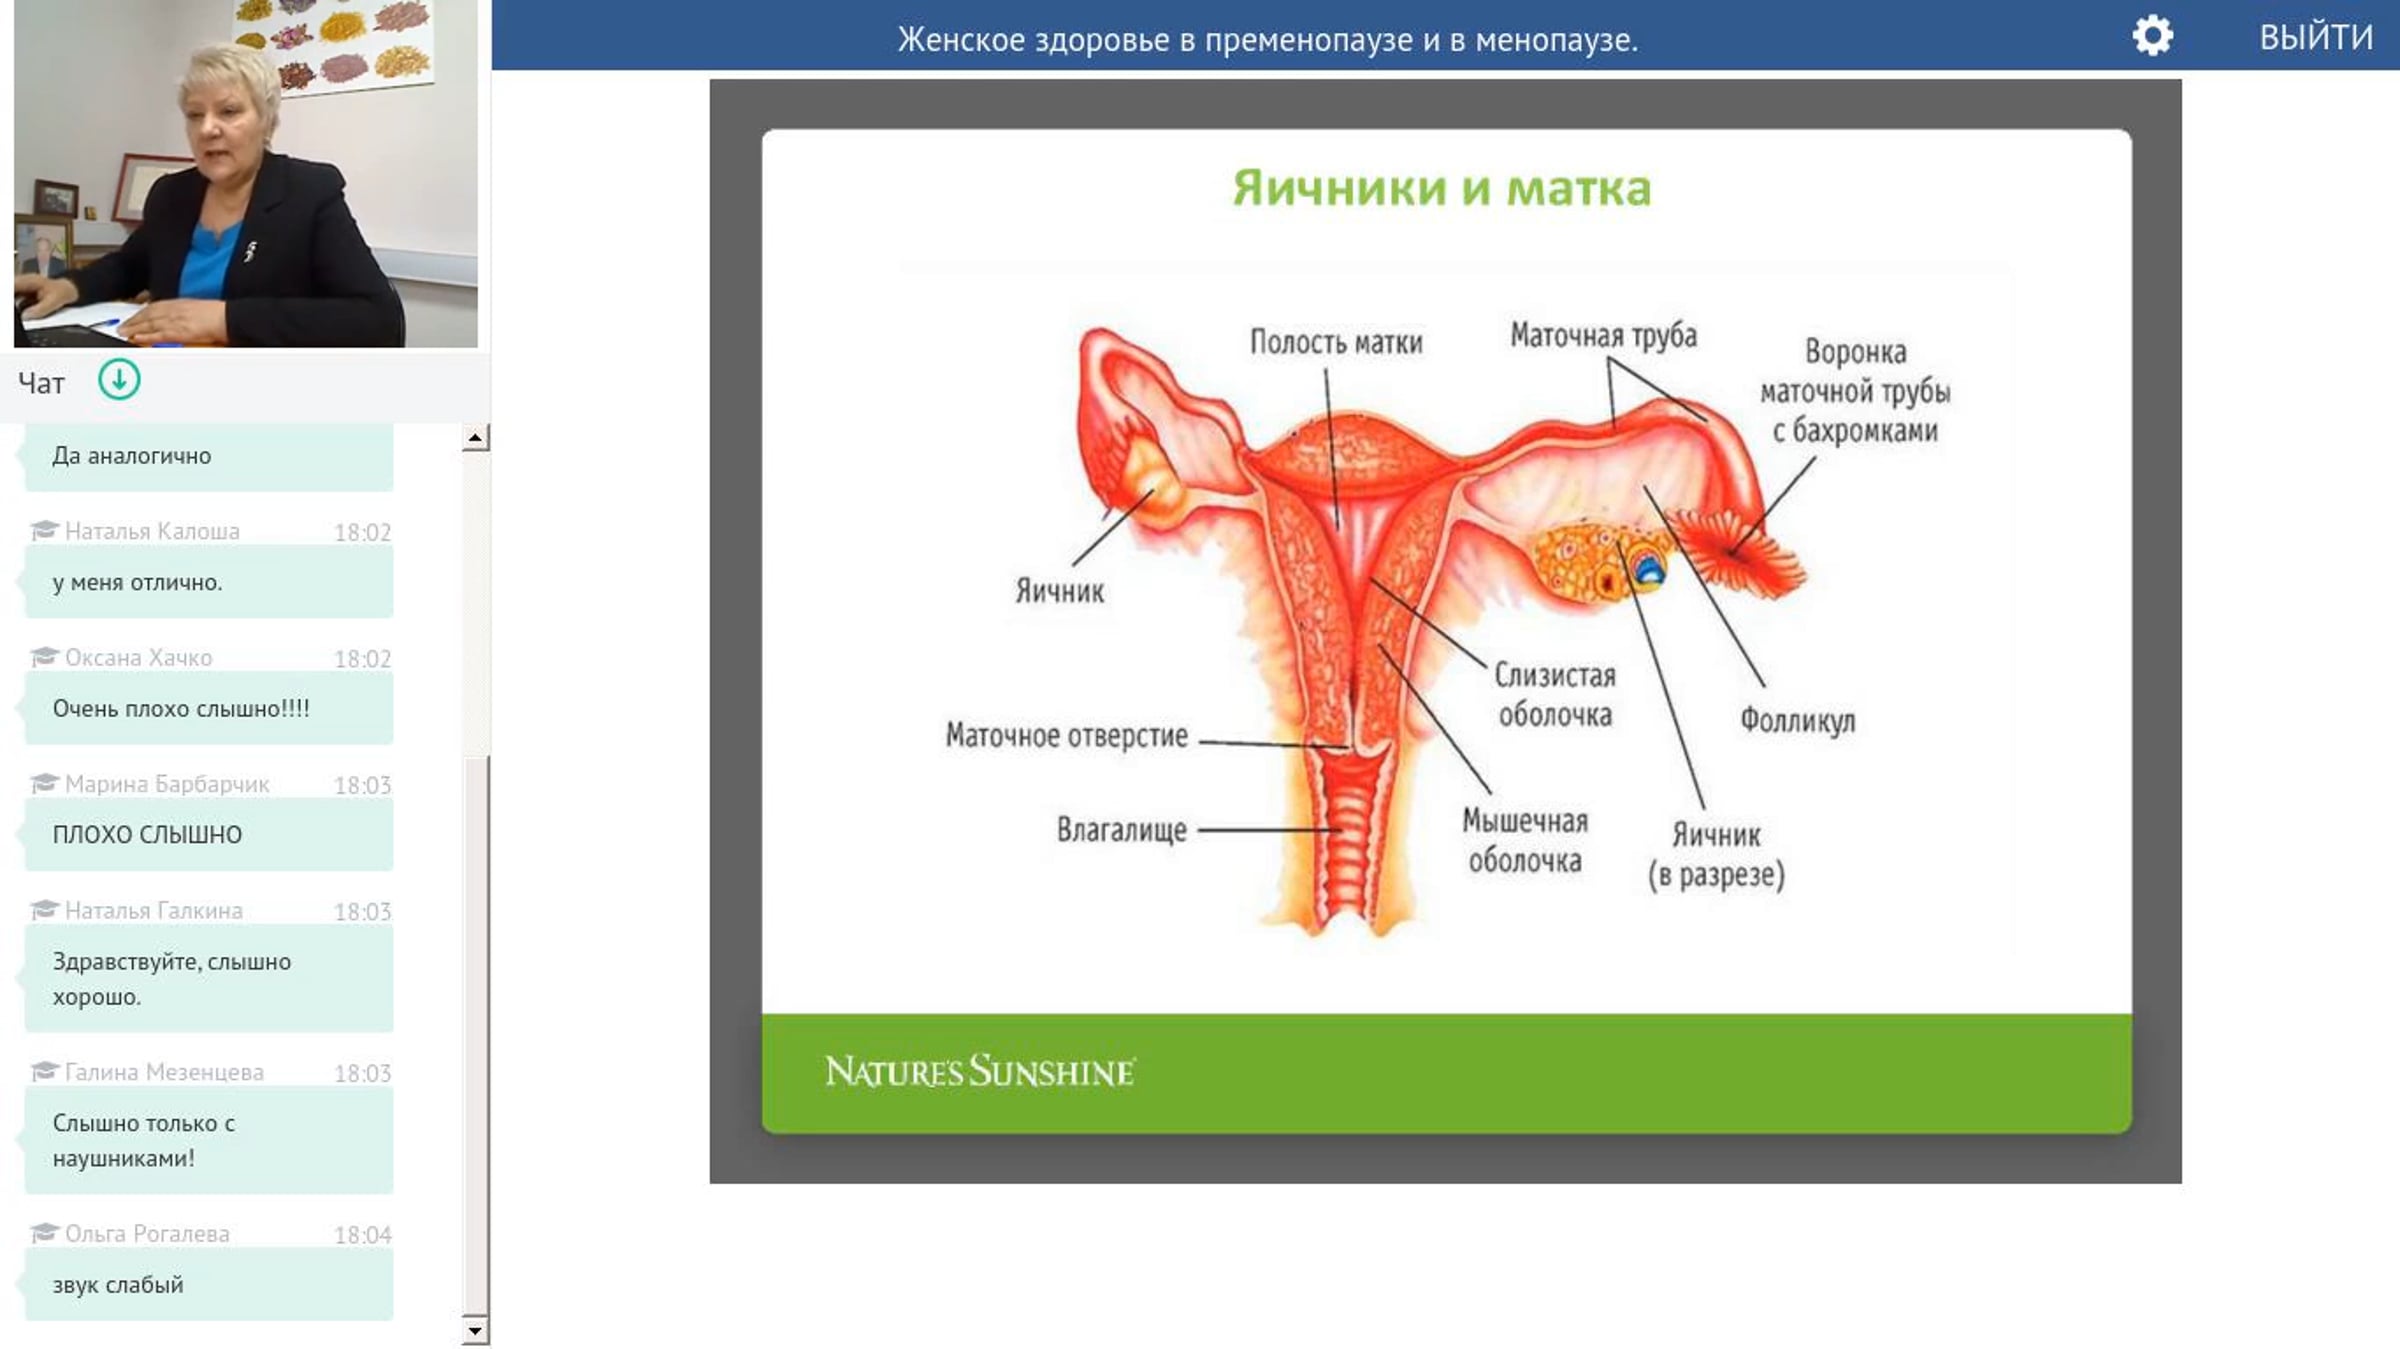The image size is (2400, 1349).
Task: Click the 'Яичники и матка' presentation slide
Action: [x=1446, y=631]
